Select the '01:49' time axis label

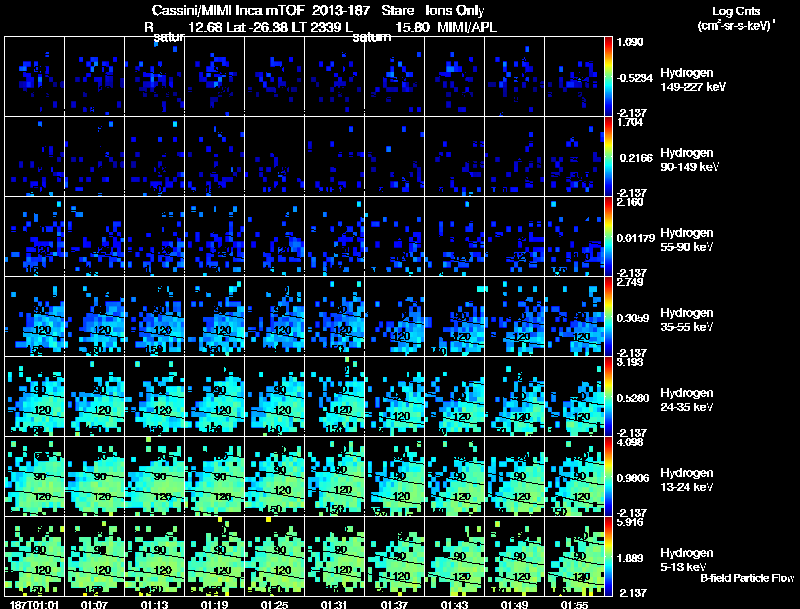click(x=514, y=605)
